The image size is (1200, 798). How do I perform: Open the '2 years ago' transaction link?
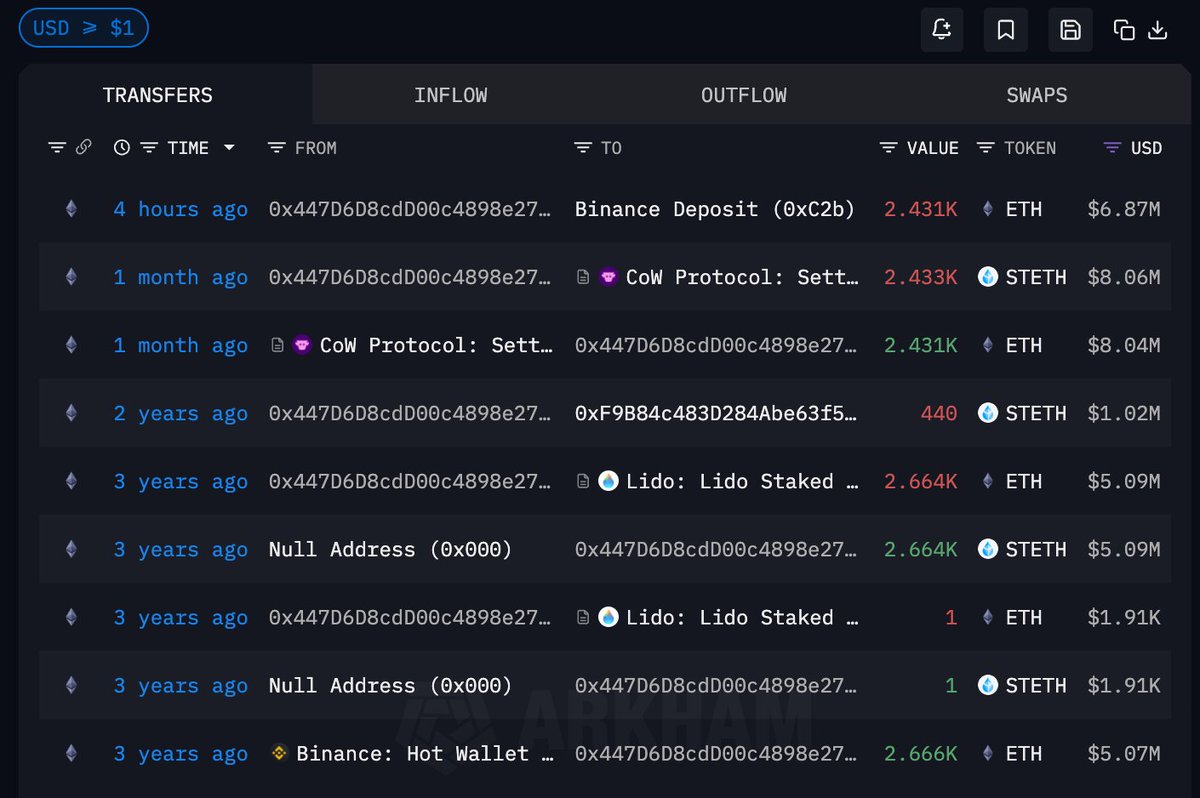(180, 414)
